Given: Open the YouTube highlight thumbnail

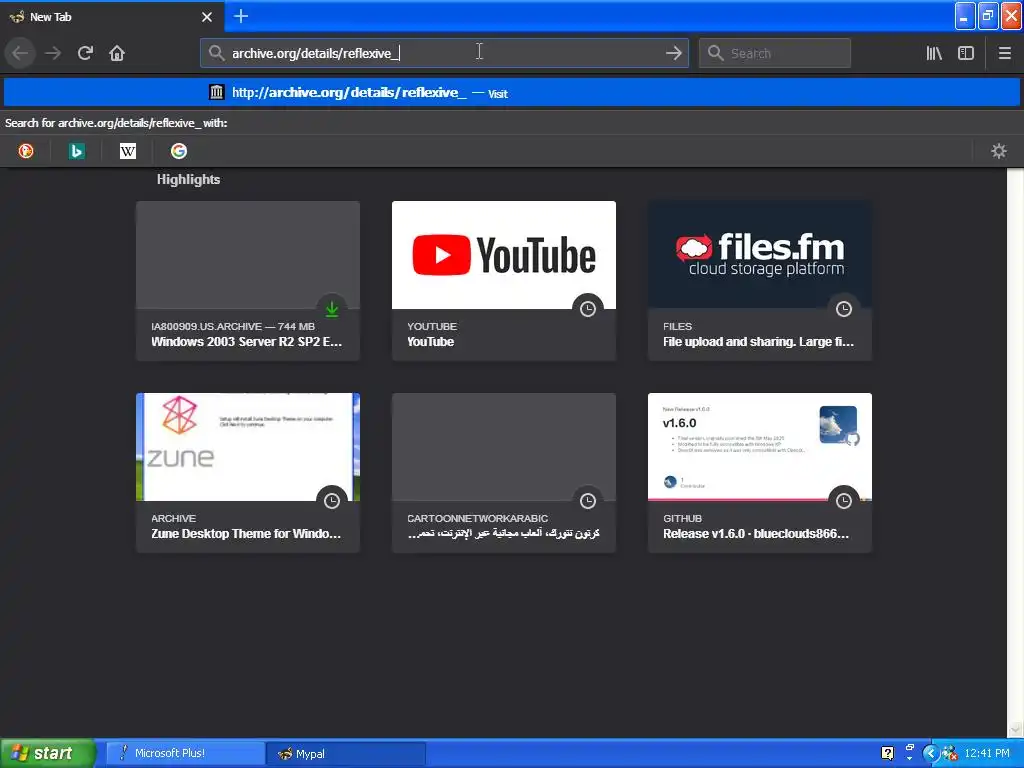Looking at the screenshot, I should [x=504, y=255].
